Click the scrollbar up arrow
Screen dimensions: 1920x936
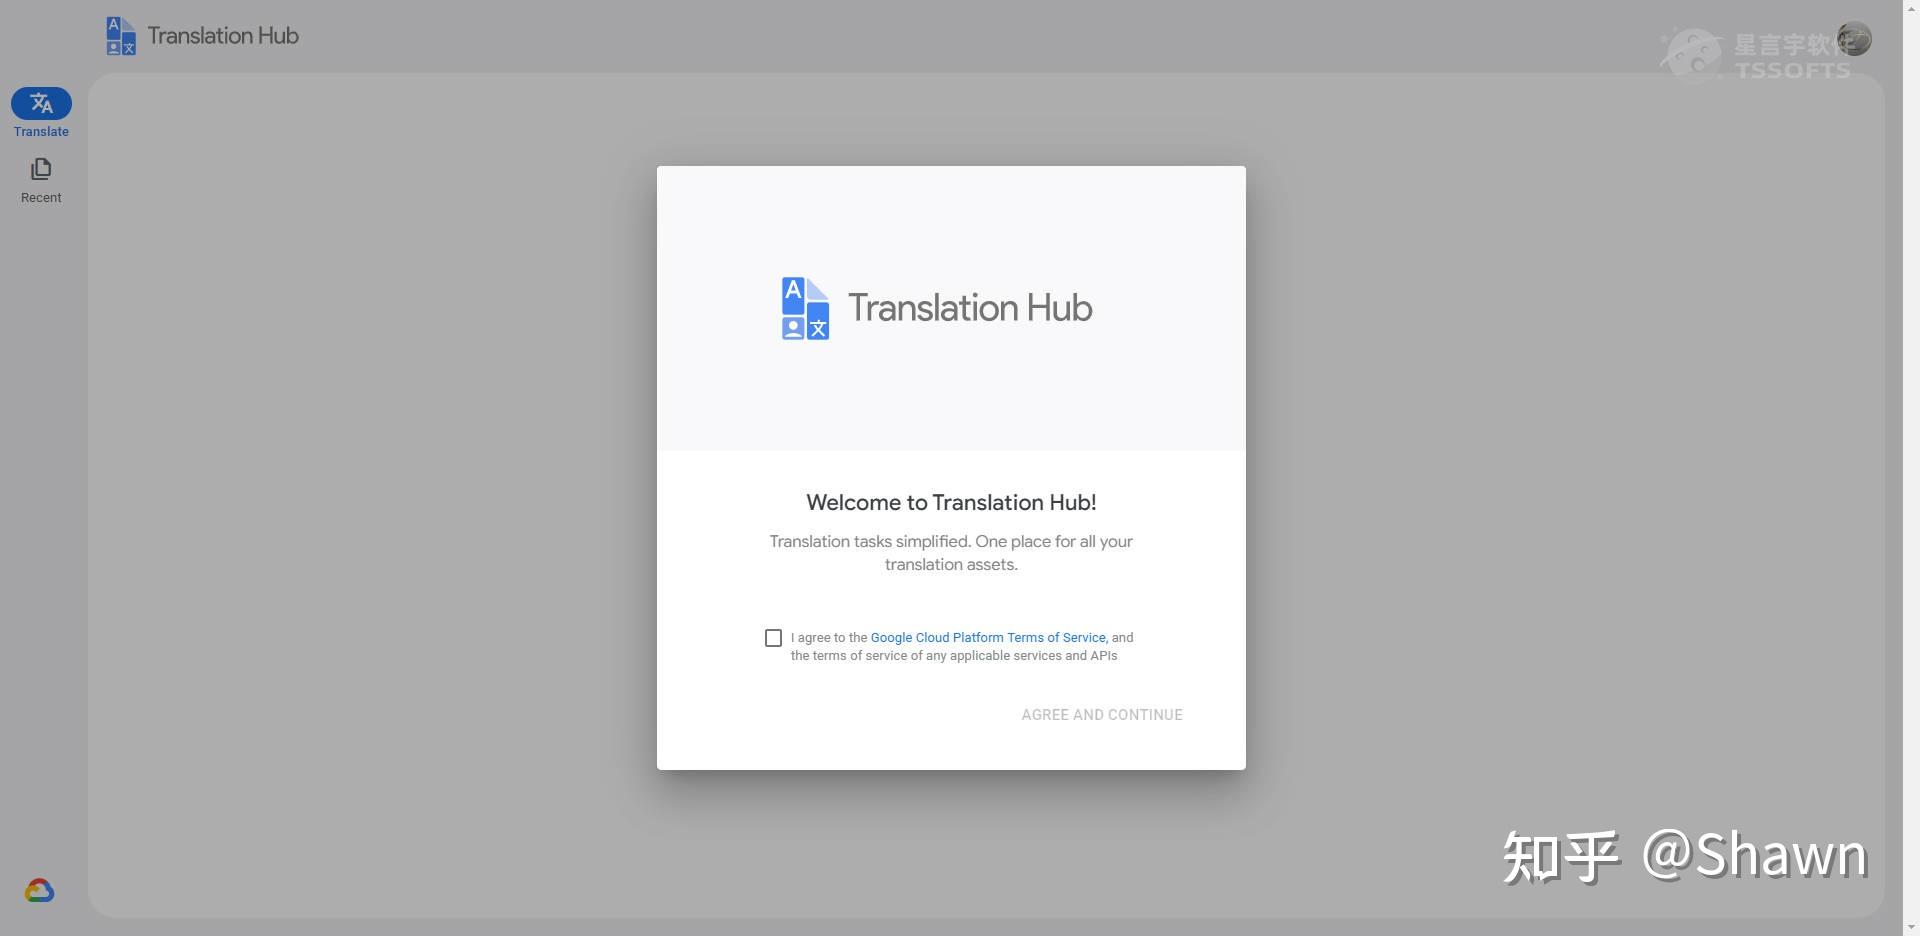pyautogui.click(x=1912, y=8)
